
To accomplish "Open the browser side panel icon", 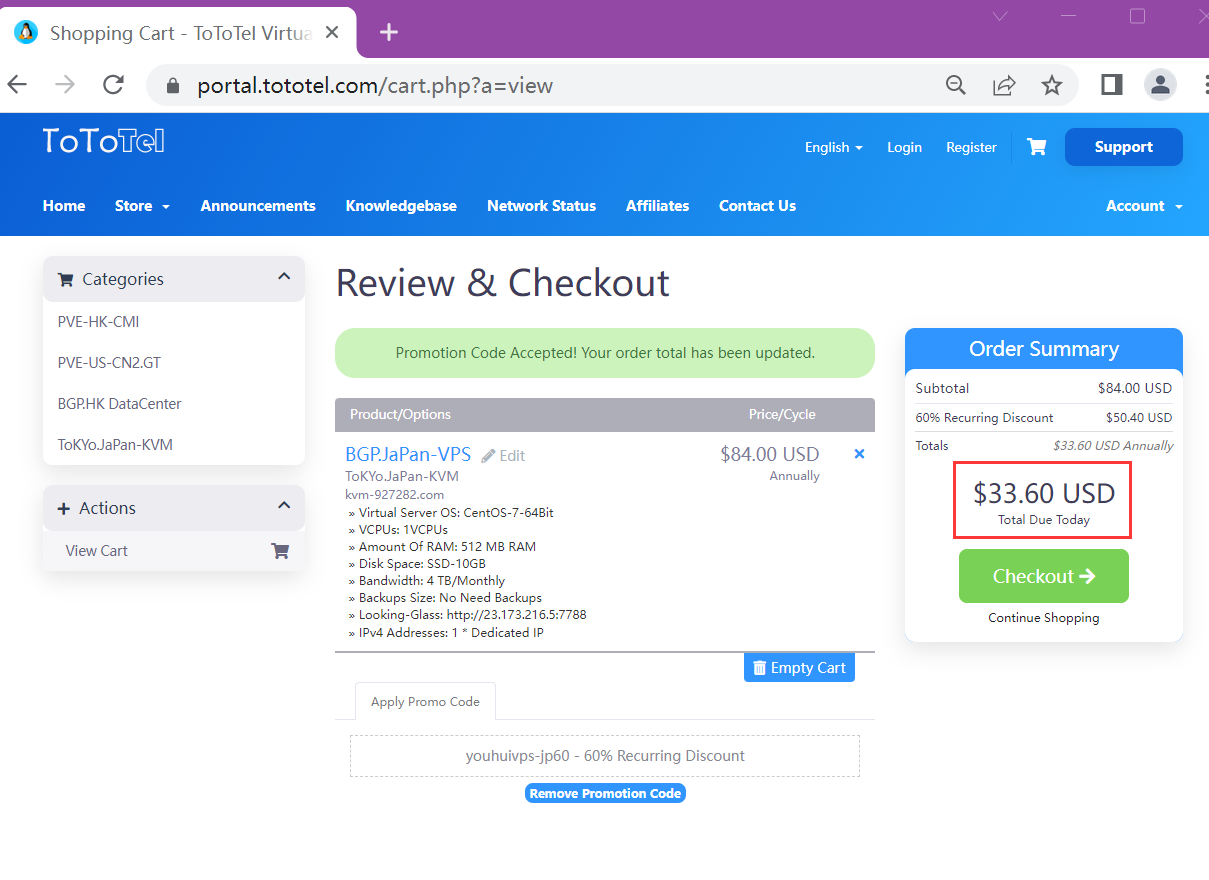I will point(1111,85).
